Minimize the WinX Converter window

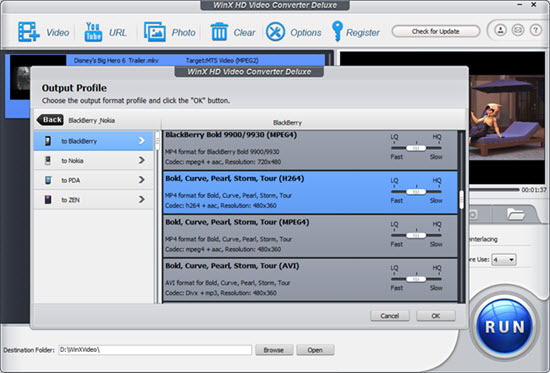[519, 5]
